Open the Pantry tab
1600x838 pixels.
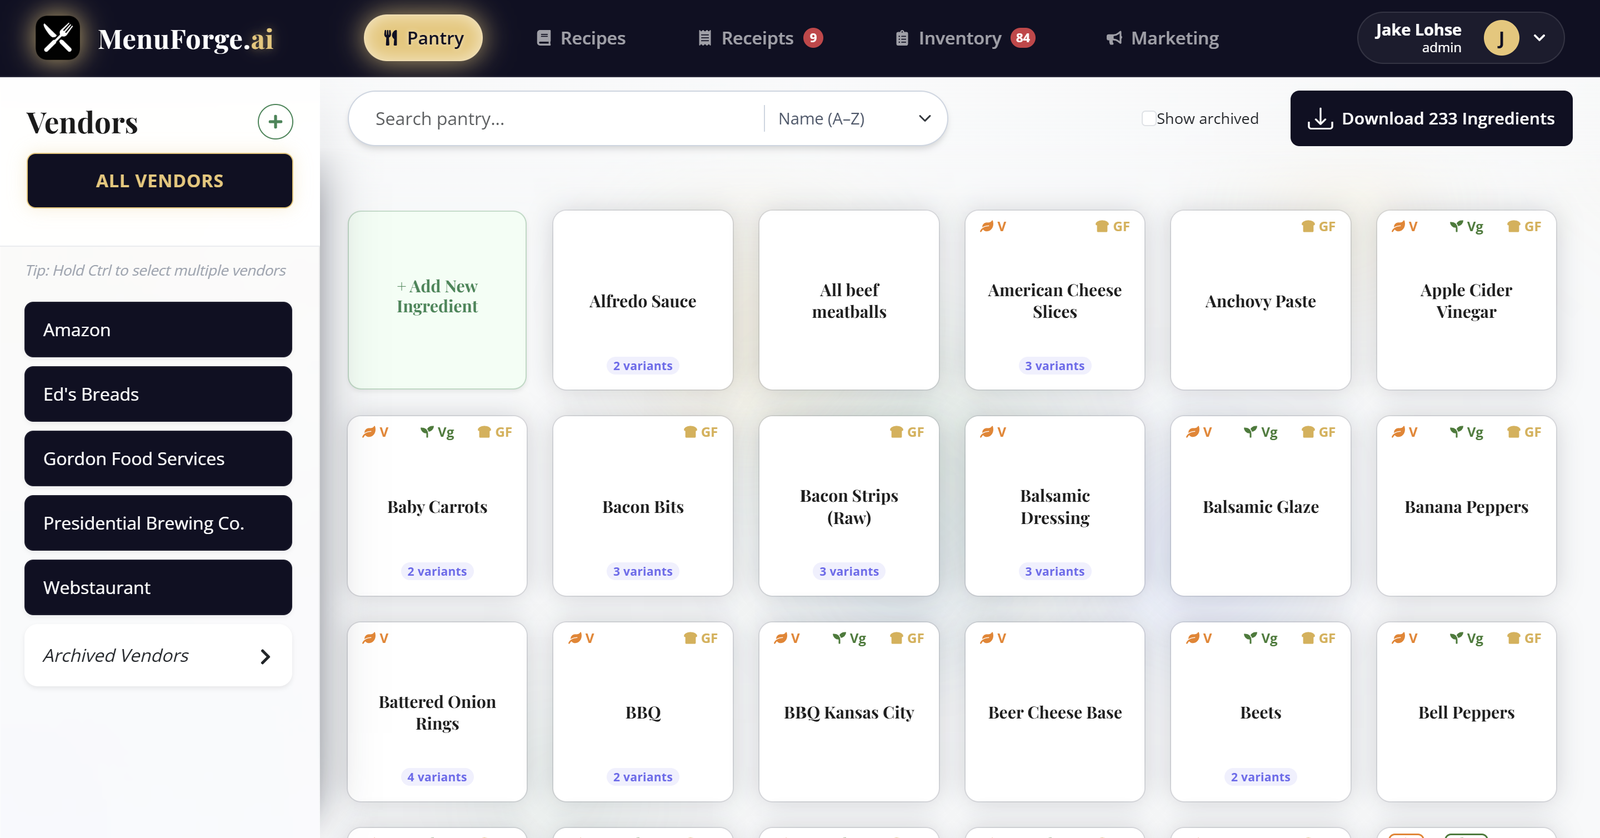click(423, 38)
